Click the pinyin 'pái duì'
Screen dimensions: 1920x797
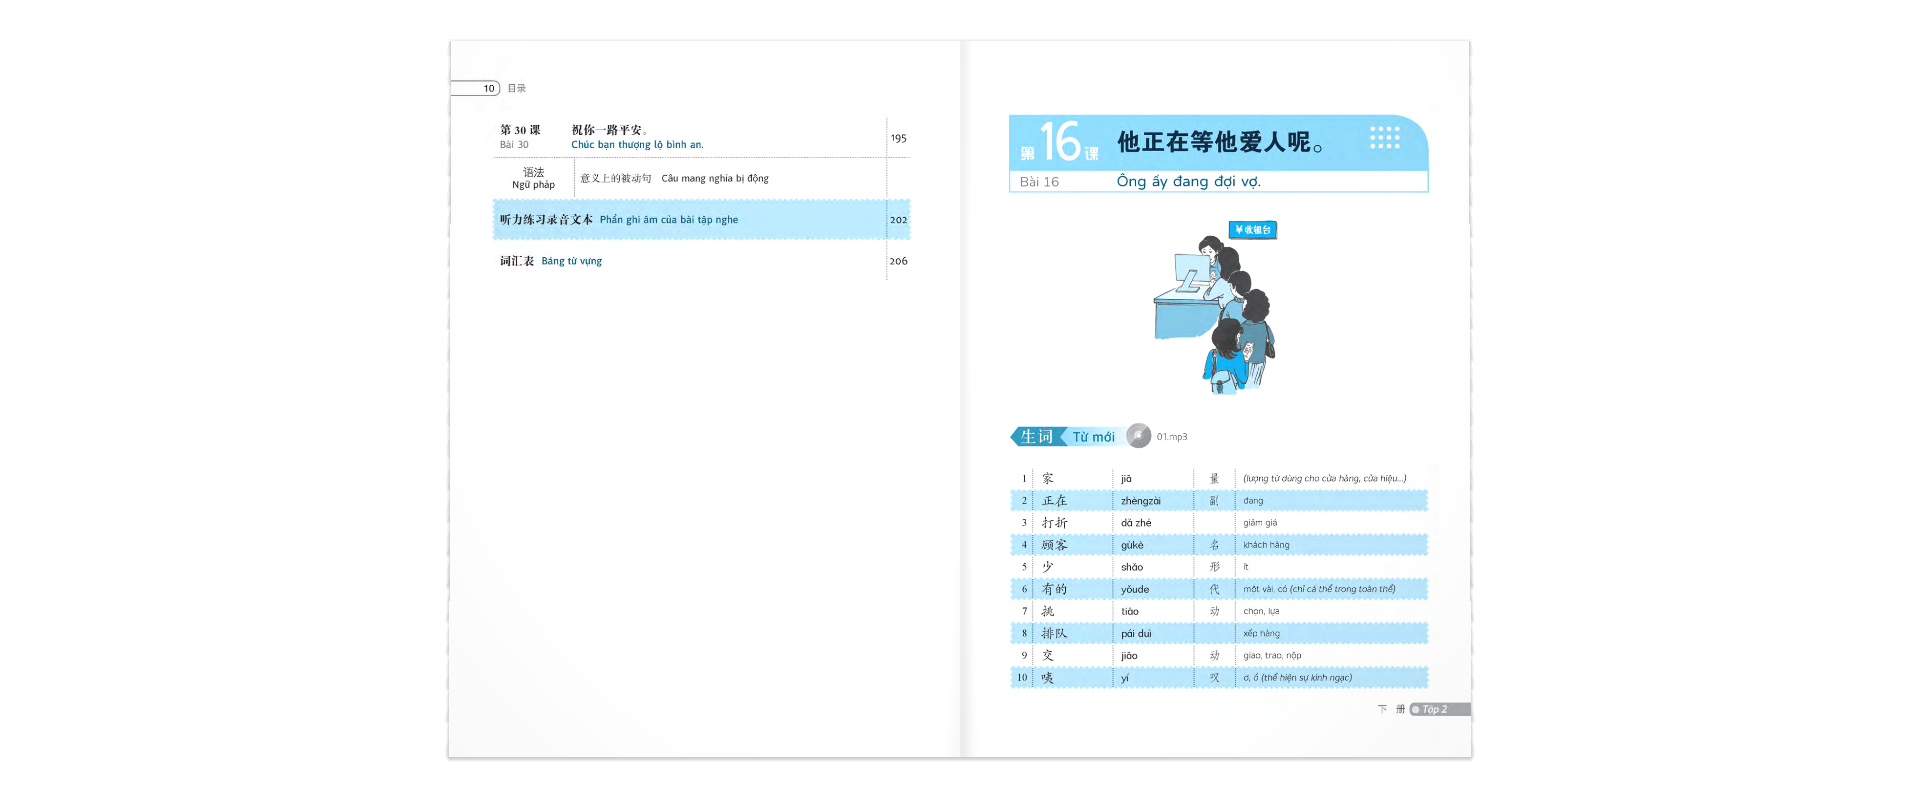1136,633
